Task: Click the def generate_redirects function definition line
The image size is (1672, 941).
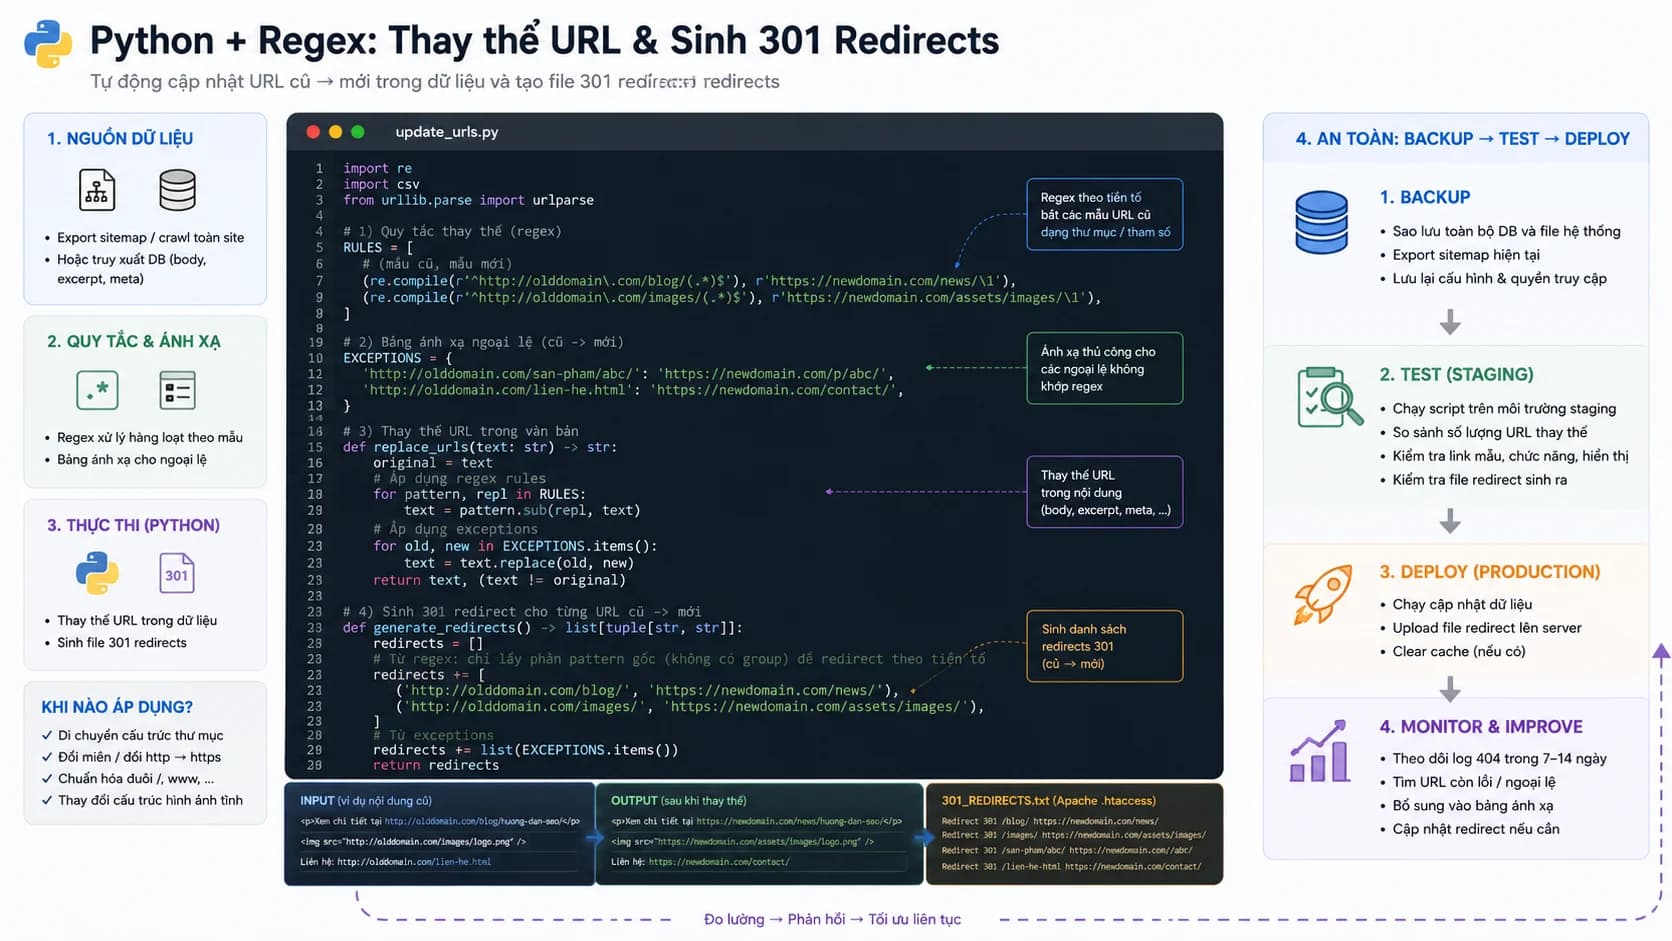Action: coord(543,628)
